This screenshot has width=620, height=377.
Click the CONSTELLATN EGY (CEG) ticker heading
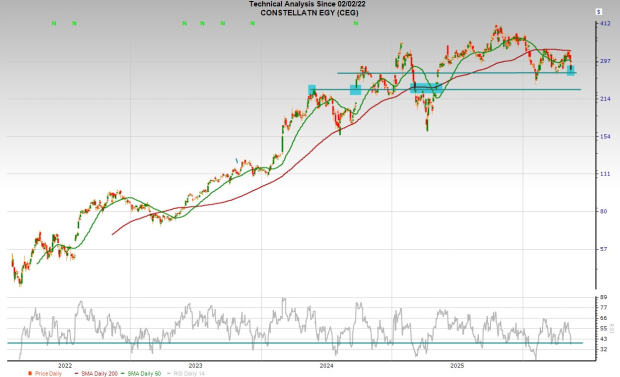(x=309, y=13)
